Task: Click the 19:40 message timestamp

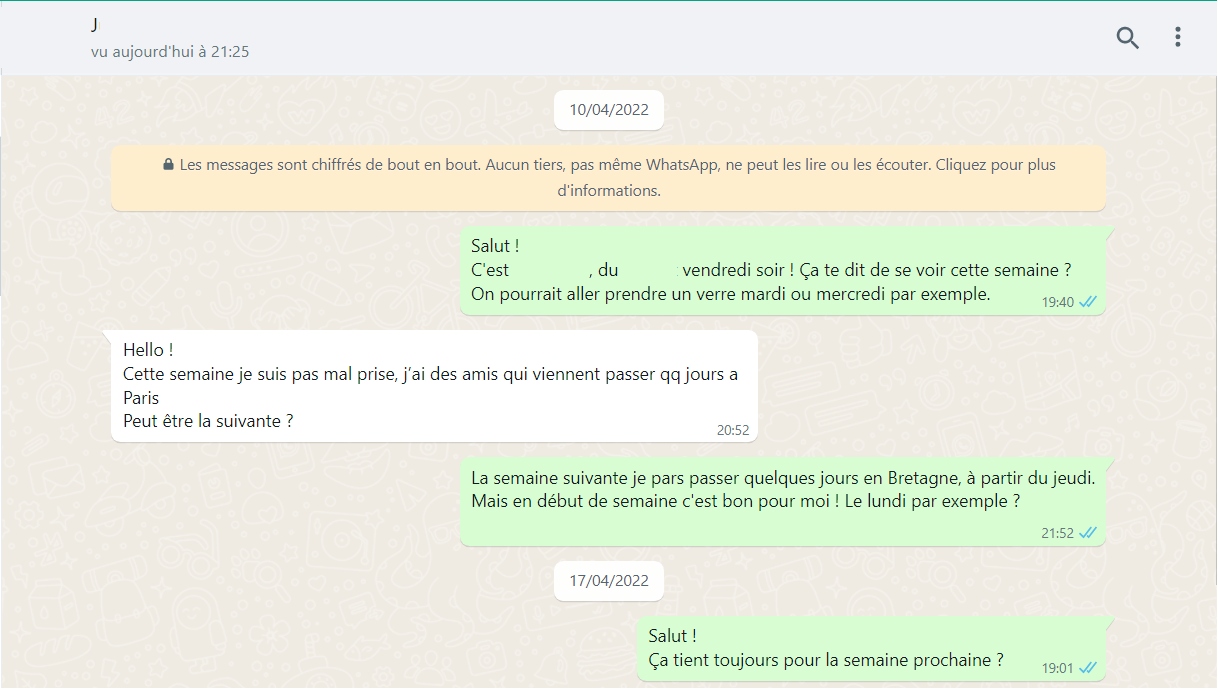Action: [1057, 302]
